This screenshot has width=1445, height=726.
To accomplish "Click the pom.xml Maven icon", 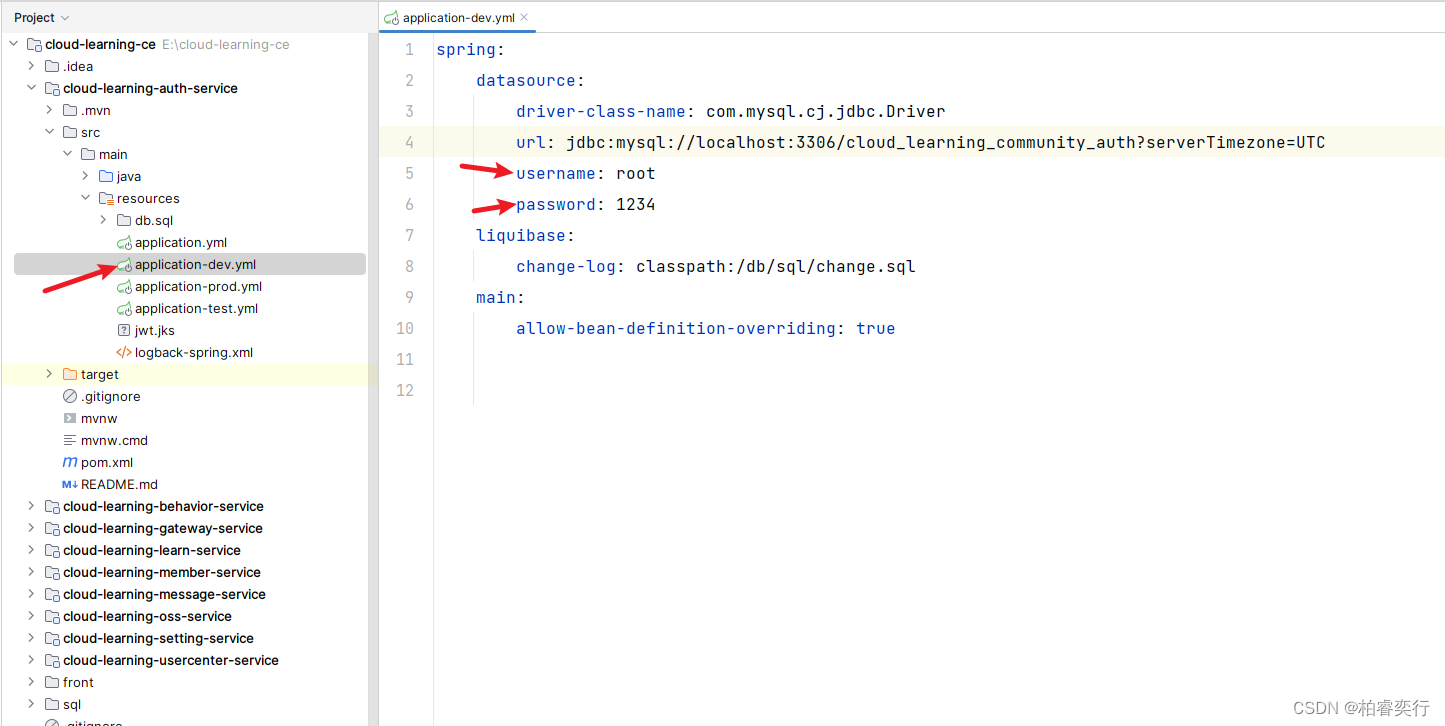I will pyautogui.click(x=70, y=462).
